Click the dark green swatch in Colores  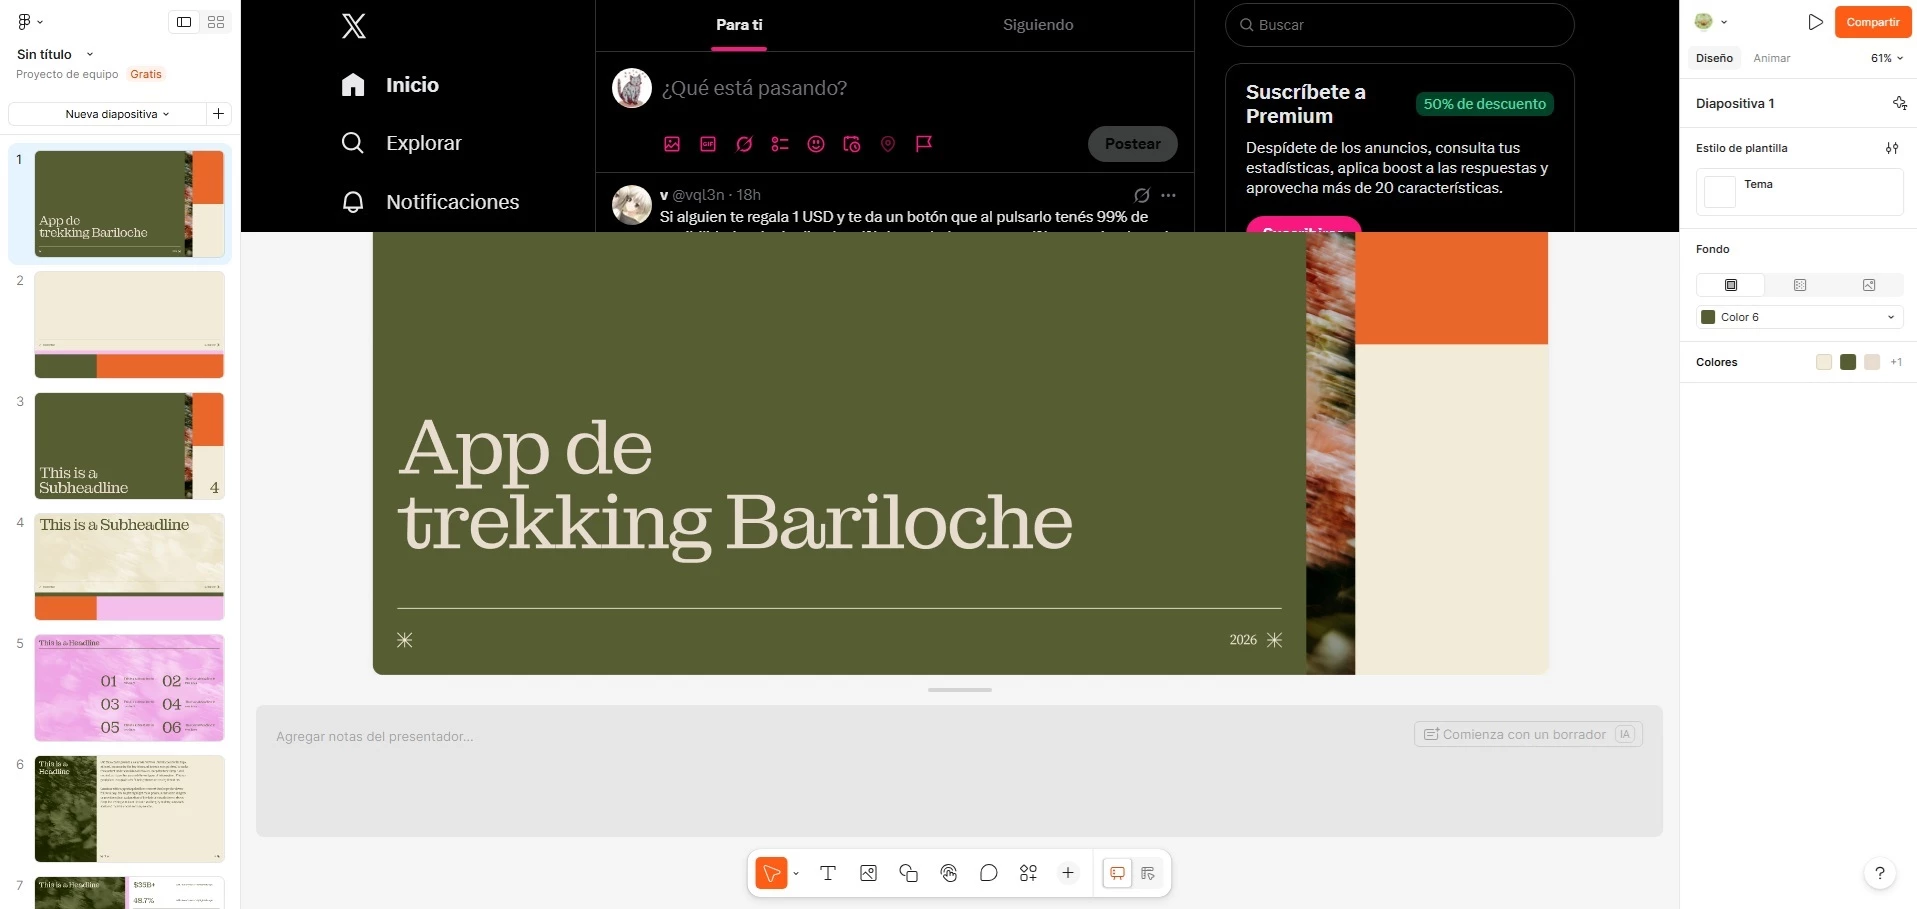pos(1848,362)
